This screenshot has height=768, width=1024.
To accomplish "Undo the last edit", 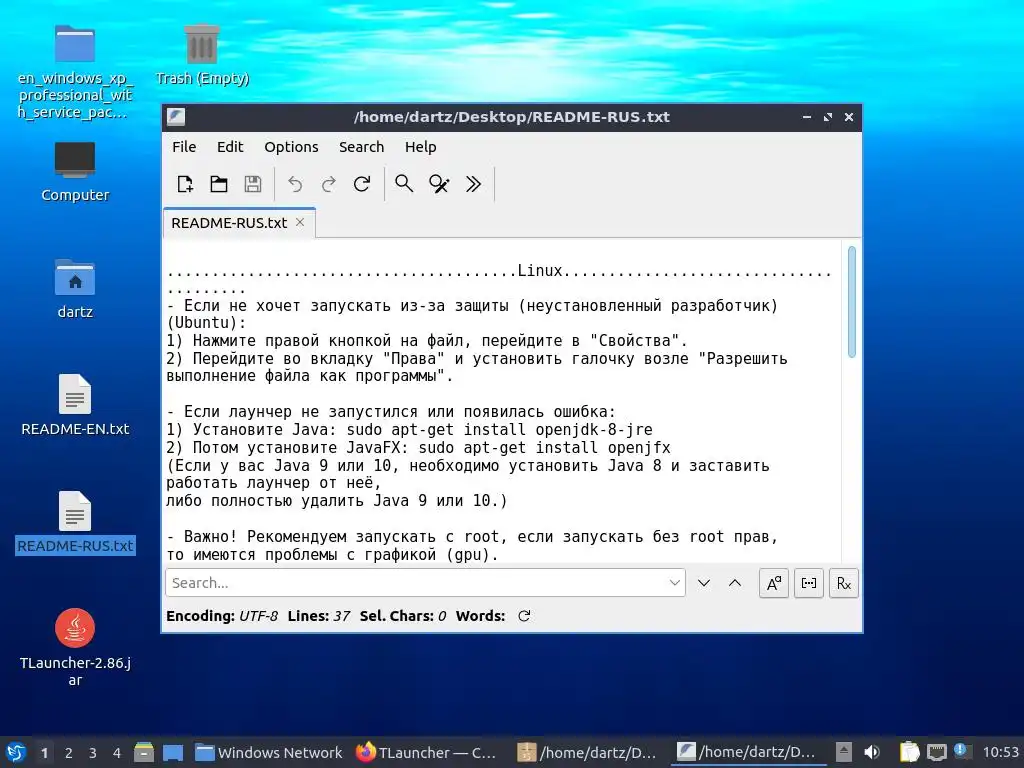I will coord(295,184).
